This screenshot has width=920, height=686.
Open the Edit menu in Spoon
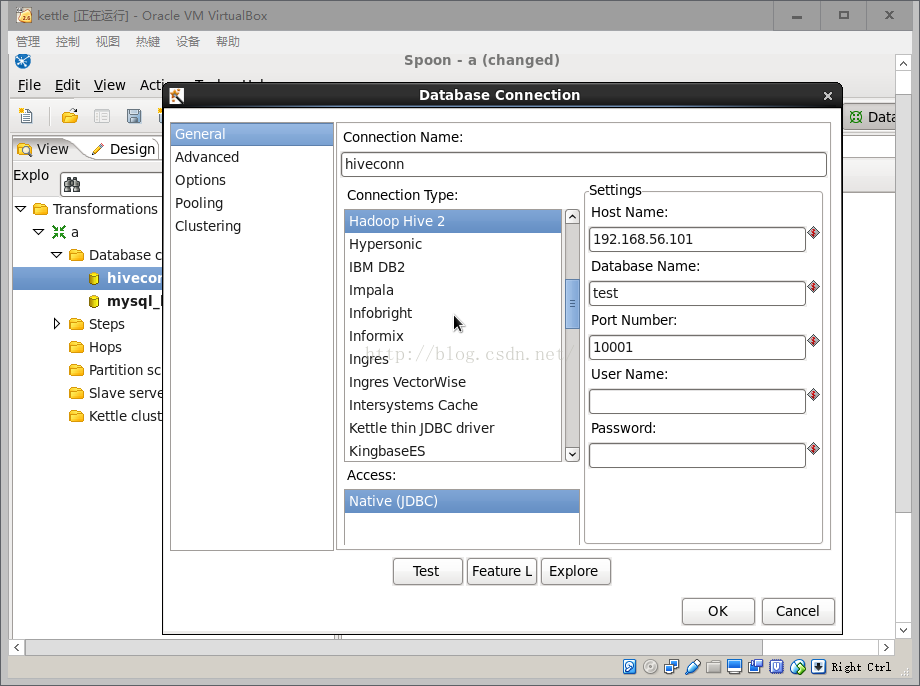coord(67,85)
